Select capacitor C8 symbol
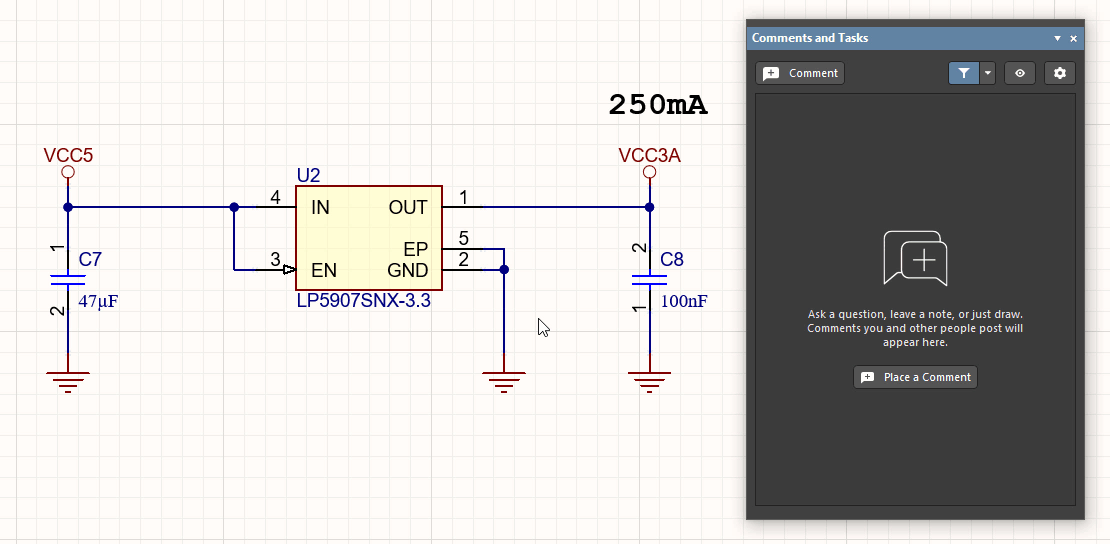This screenshot has width=1110, height=544. [649, 280]
